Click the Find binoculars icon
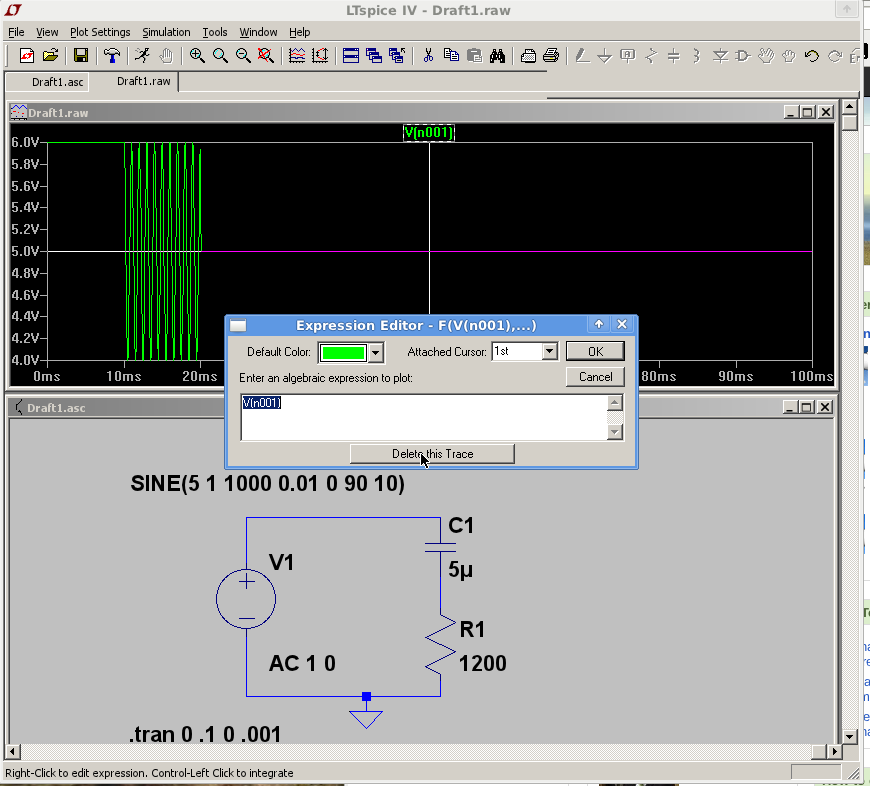Screen dimensions: 870x786 point(497,55)
